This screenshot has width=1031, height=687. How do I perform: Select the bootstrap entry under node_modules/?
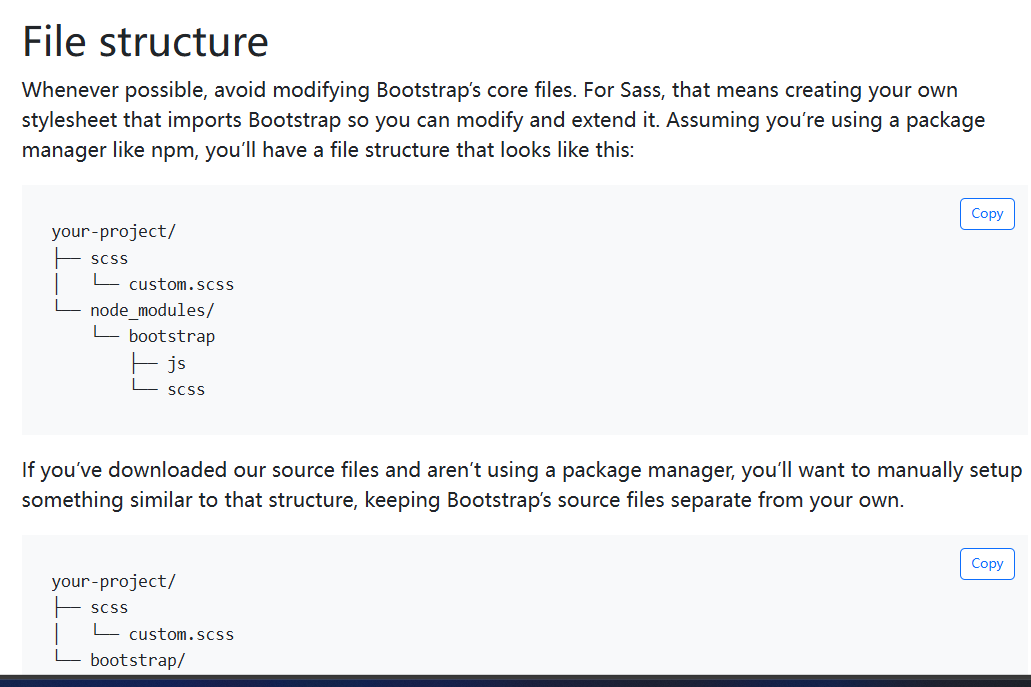point(172,336)
